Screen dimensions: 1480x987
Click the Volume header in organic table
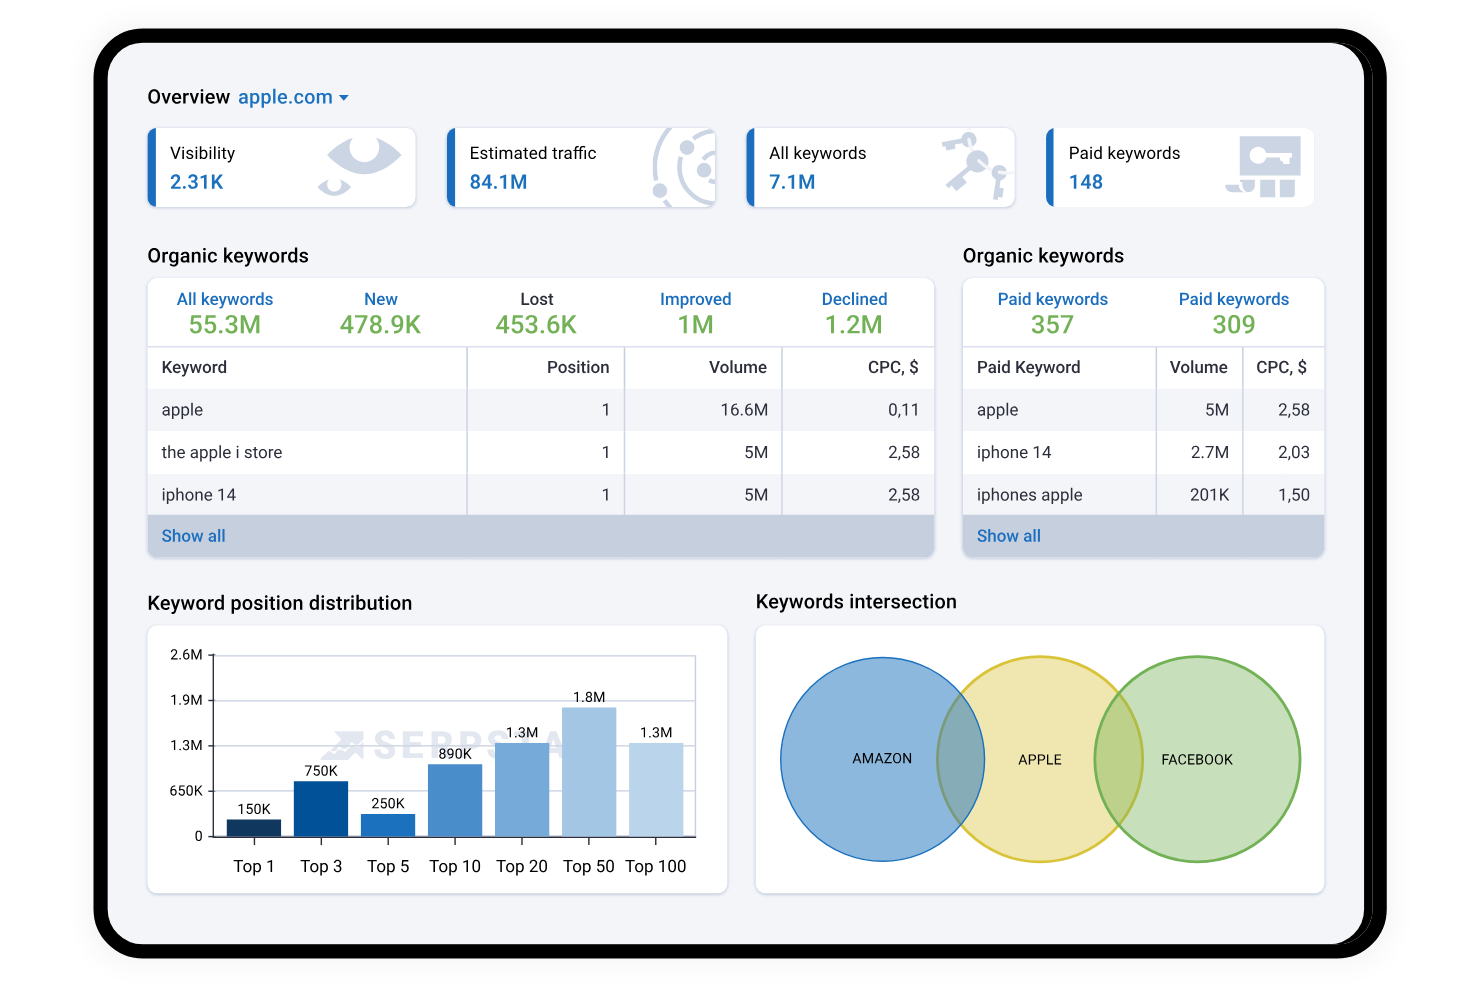click(738, 367)
